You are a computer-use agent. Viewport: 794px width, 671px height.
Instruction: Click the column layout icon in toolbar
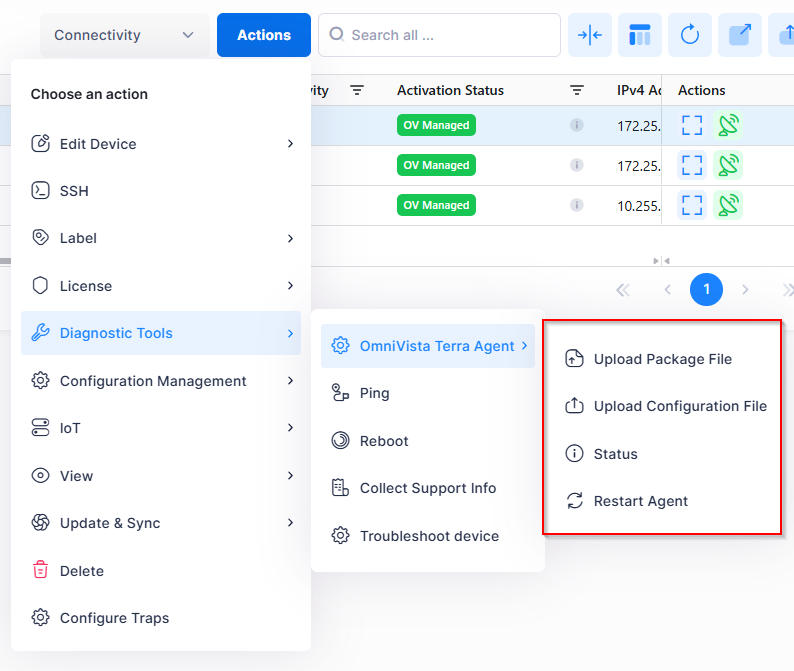click(x=639, y=35)
